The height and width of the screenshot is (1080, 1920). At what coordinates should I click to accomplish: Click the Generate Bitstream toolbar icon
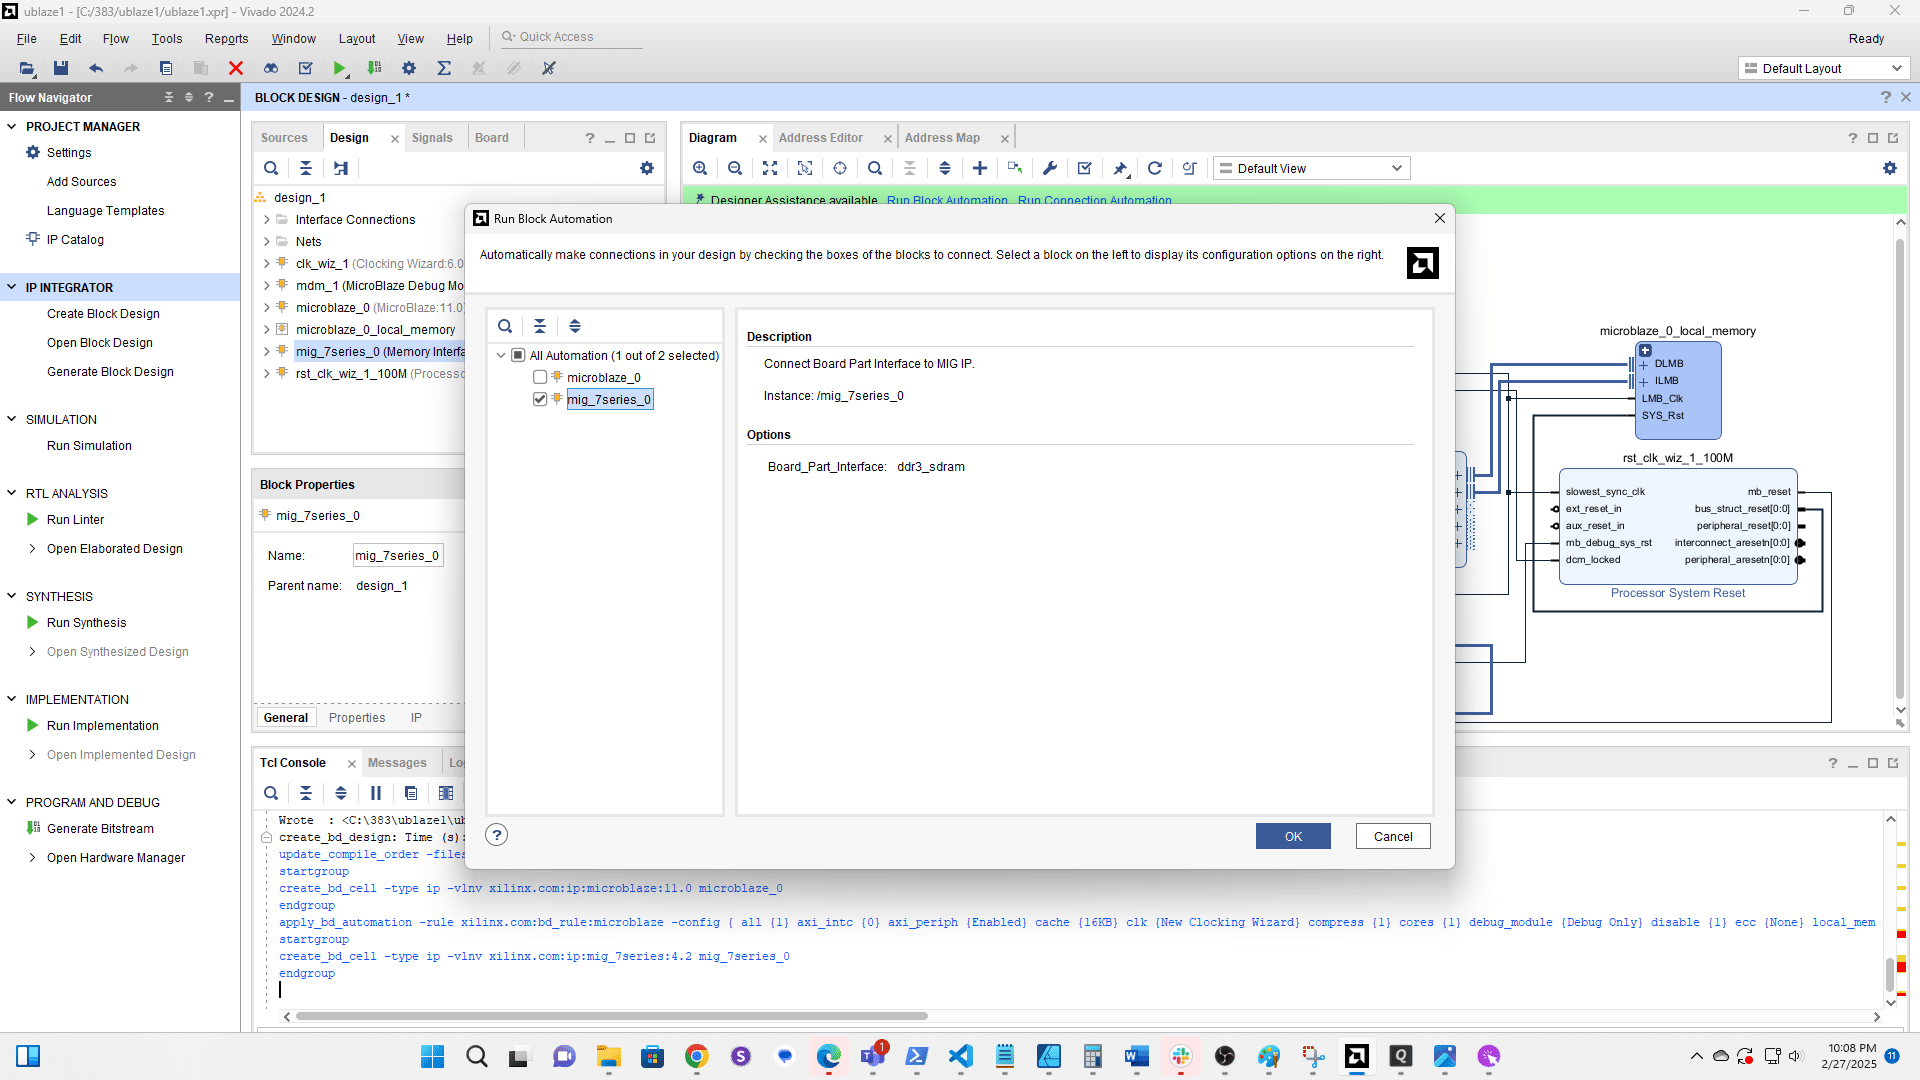374,68
